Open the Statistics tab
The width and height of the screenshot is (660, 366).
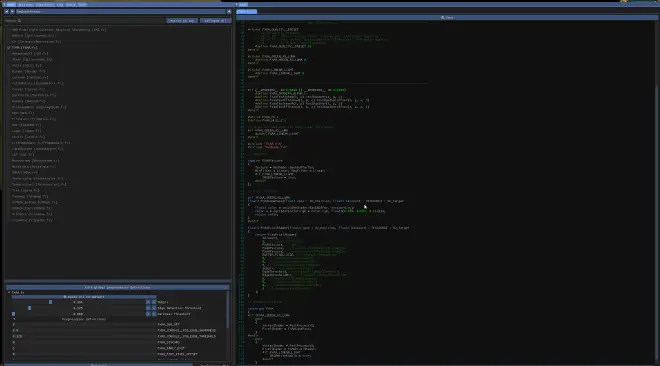pyautogui.click(x=44, y=4)
